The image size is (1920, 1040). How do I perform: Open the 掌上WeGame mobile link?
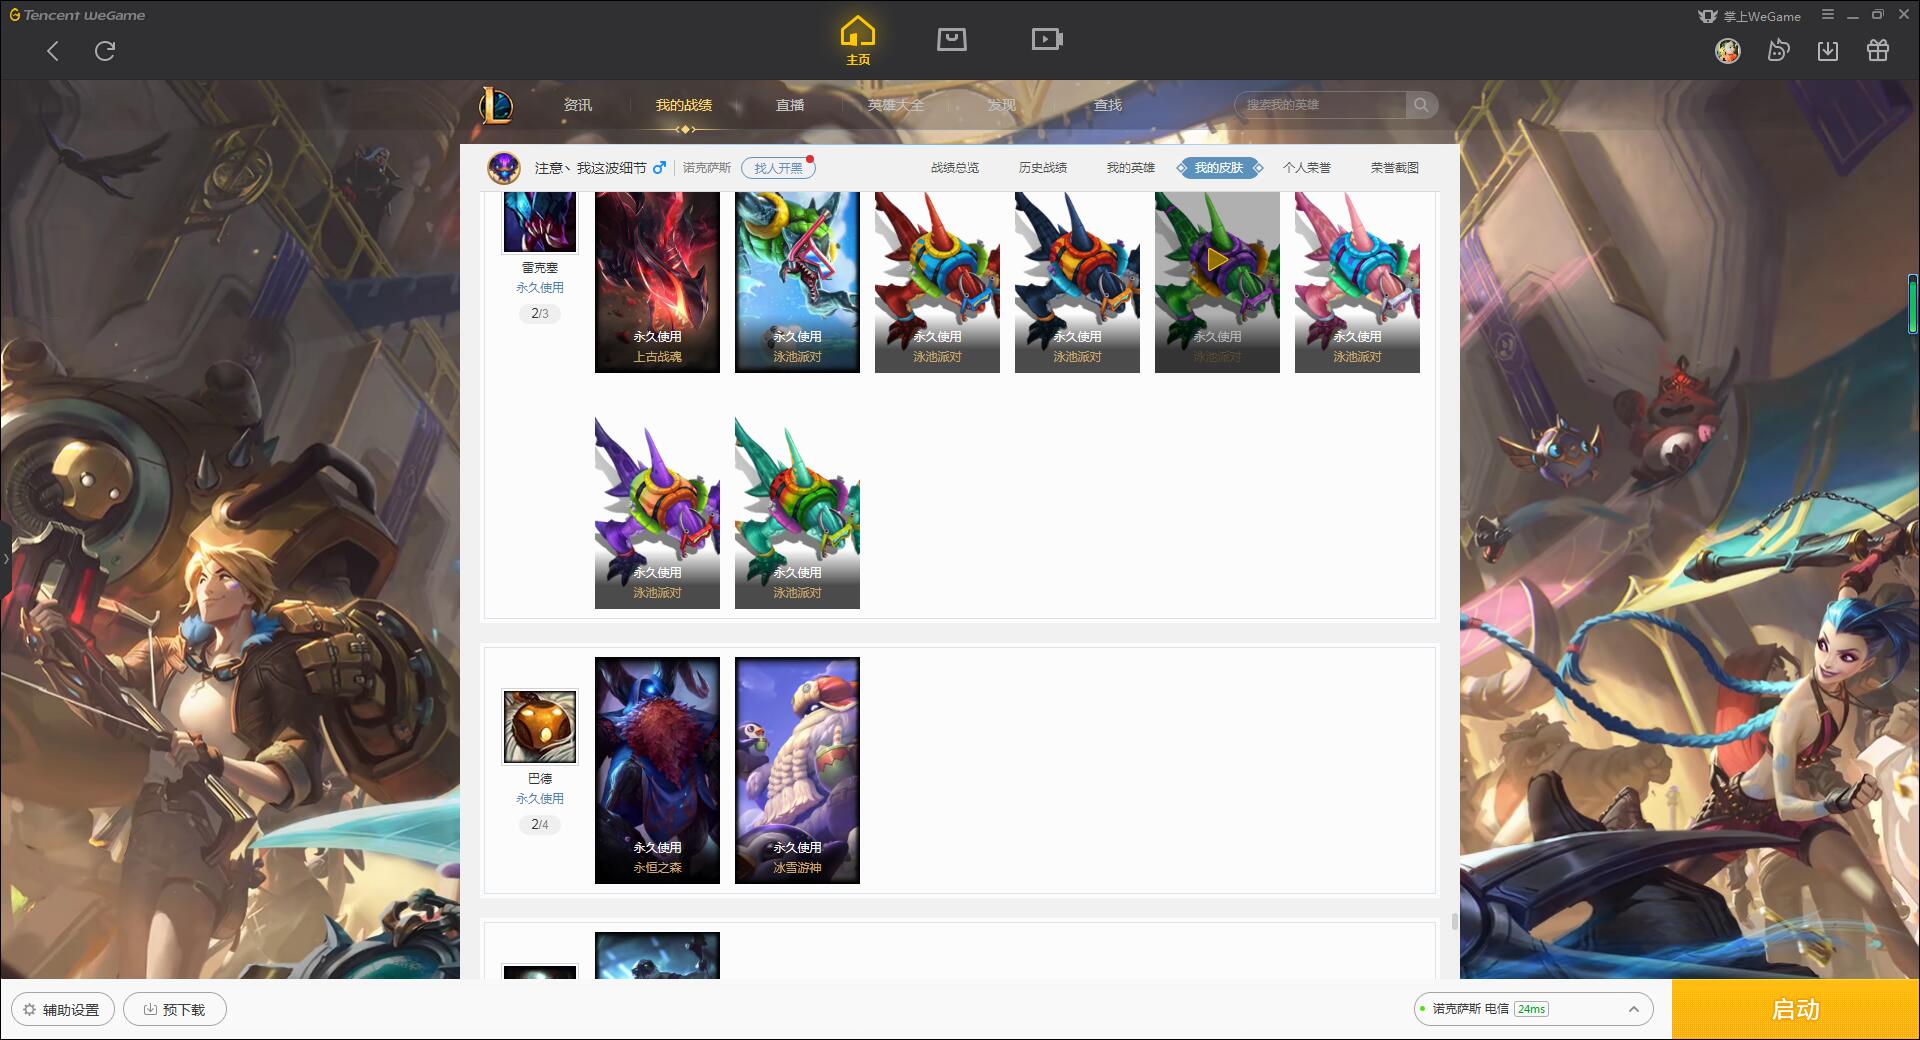pos(1750,16)
